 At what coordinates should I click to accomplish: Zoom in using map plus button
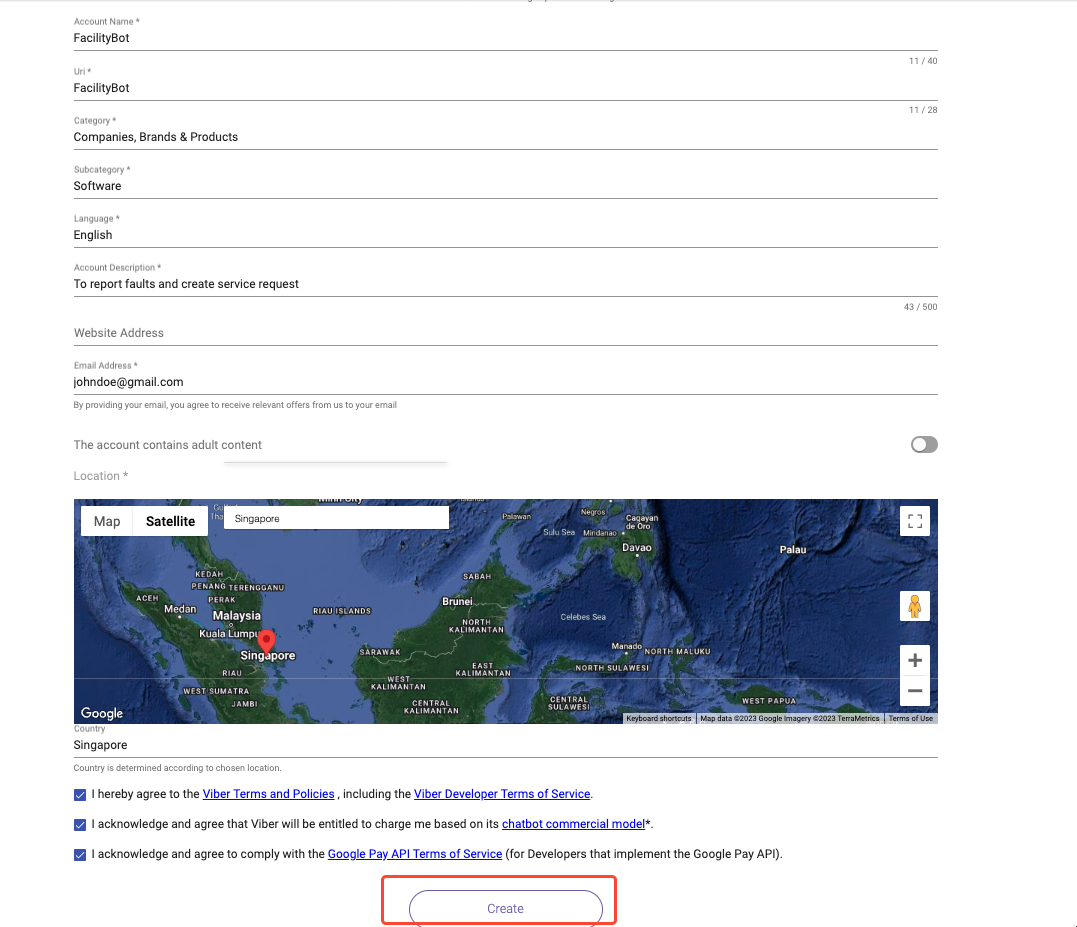[914, 660]
